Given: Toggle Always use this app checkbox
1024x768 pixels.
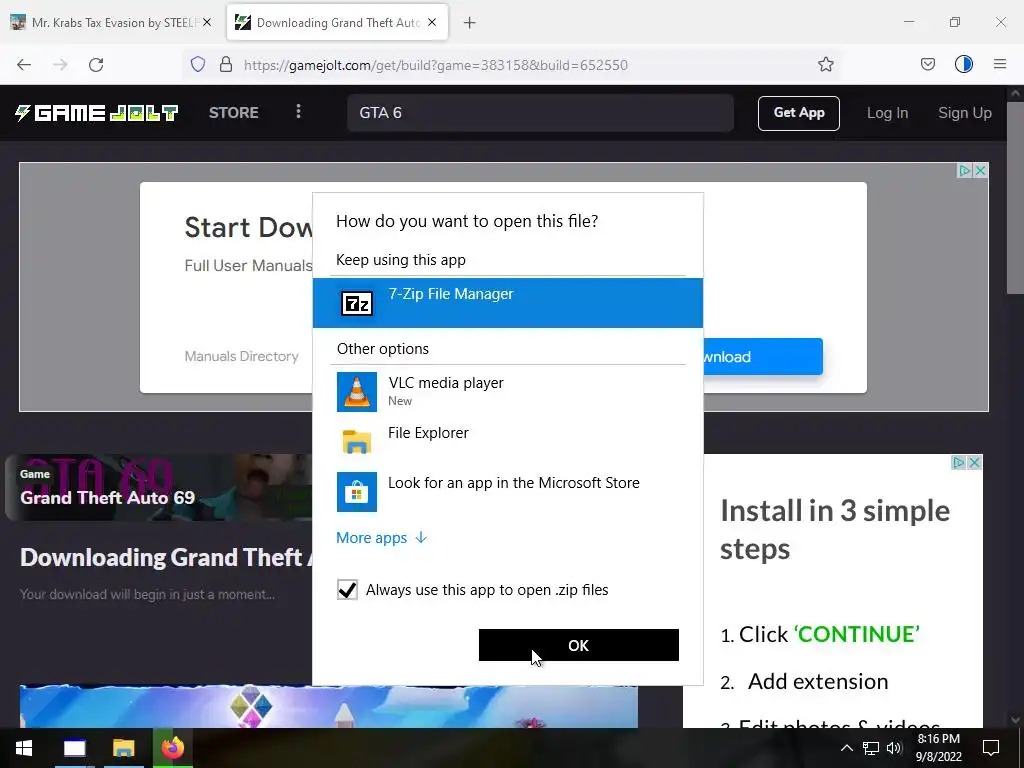Looking at the screenshot, I should (347, 590).
